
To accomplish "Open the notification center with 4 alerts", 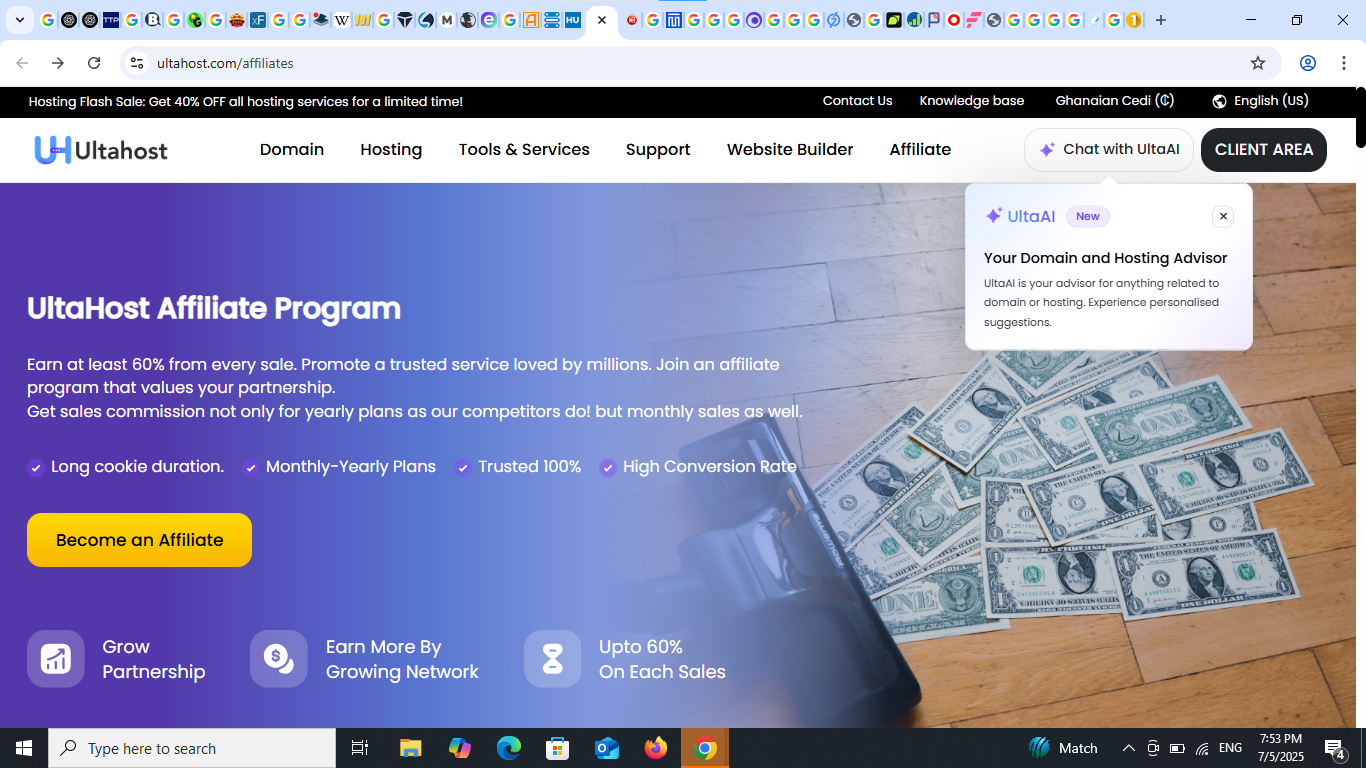I will [x=1334, y=748].
